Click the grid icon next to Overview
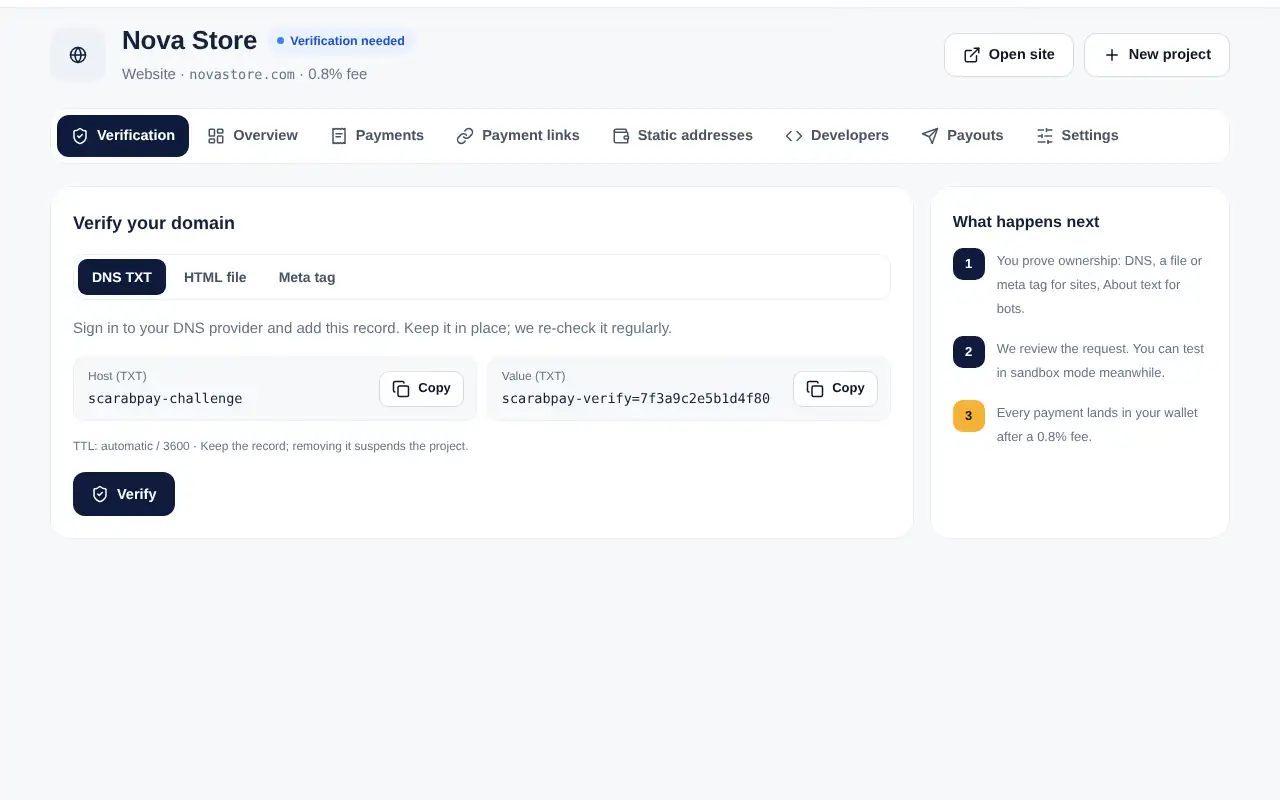This screenshot has height=800, width=1280. 216,136
